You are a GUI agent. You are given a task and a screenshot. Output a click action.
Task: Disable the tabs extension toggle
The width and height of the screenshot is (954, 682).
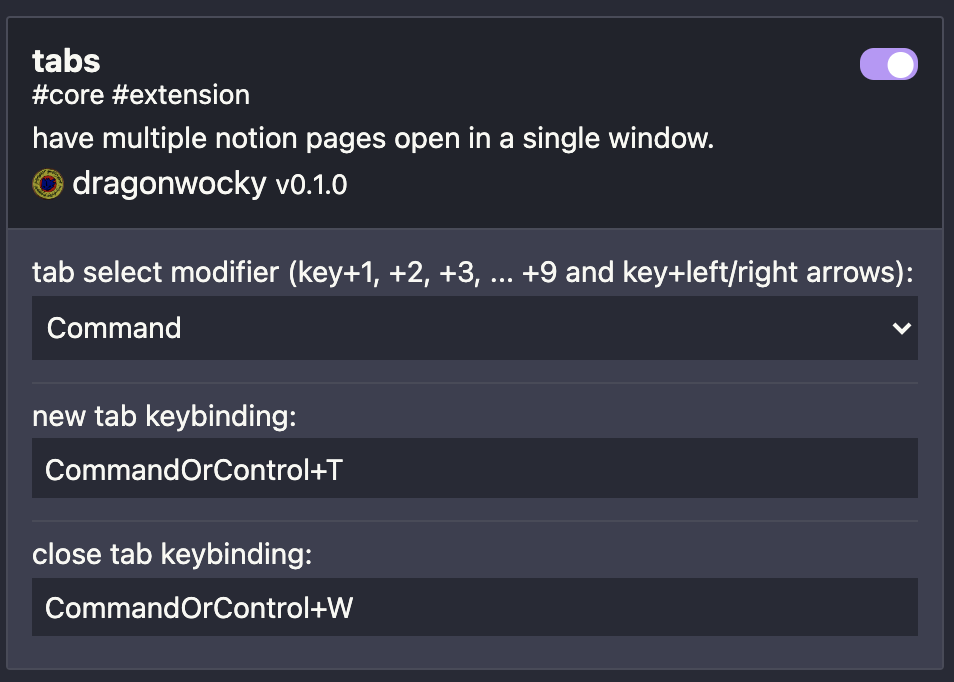click(888, 63)
